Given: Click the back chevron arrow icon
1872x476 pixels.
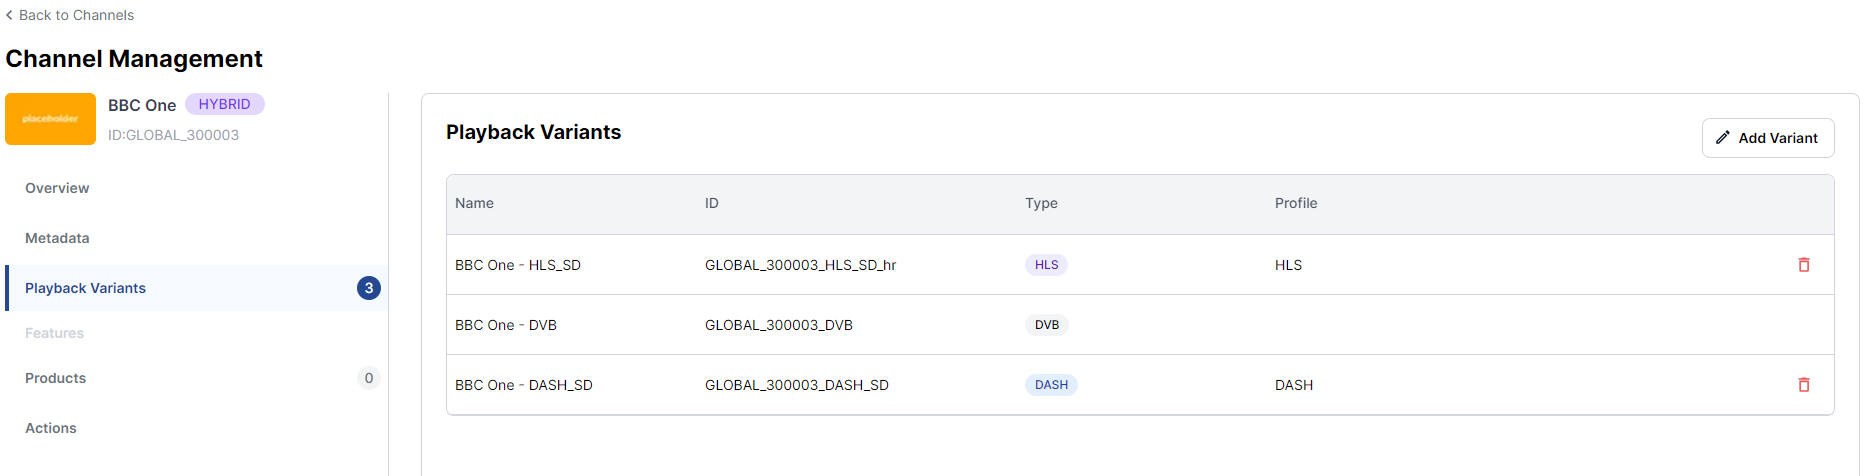Looking at the screenshot, I should 9,15.
